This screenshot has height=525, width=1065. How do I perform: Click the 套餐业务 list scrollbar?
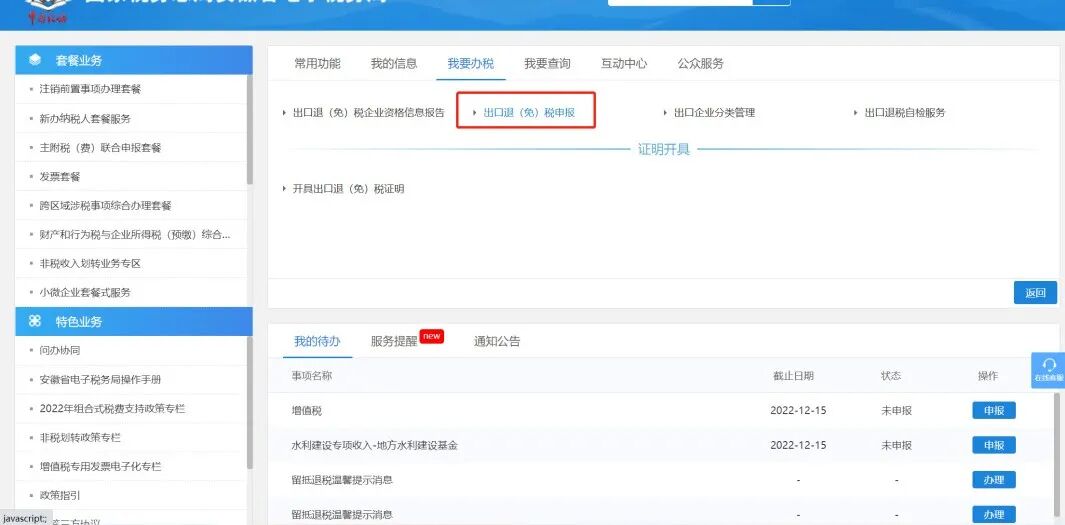pos(249,129)
